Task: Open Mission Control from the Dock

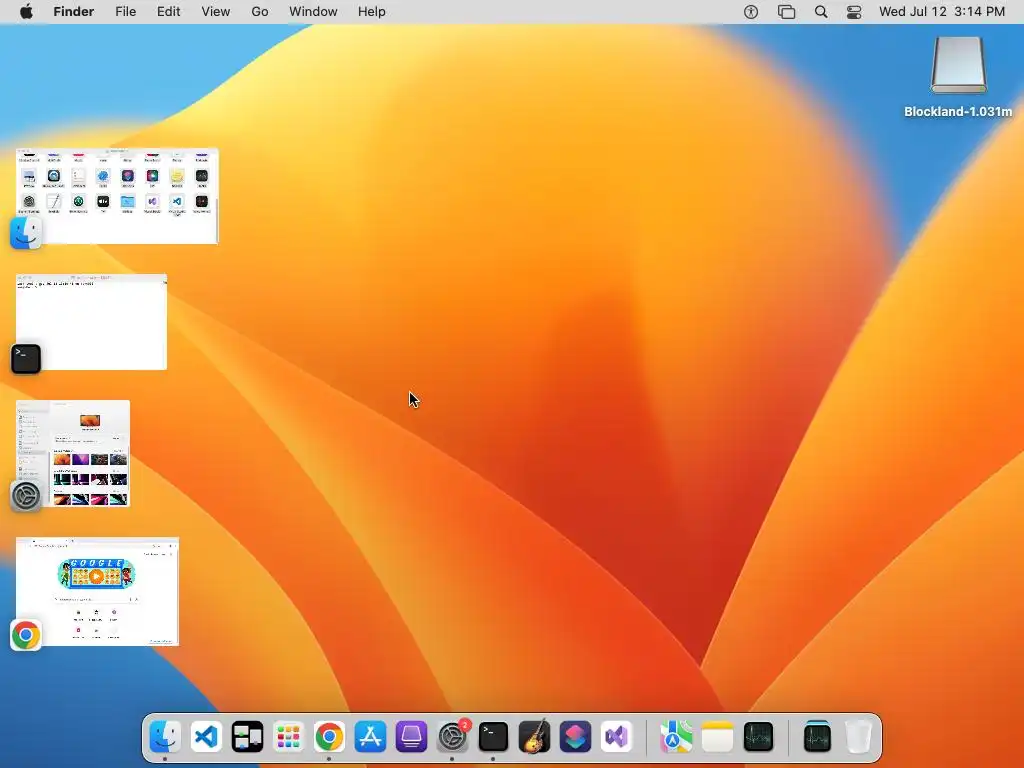Action: (247, 737)
